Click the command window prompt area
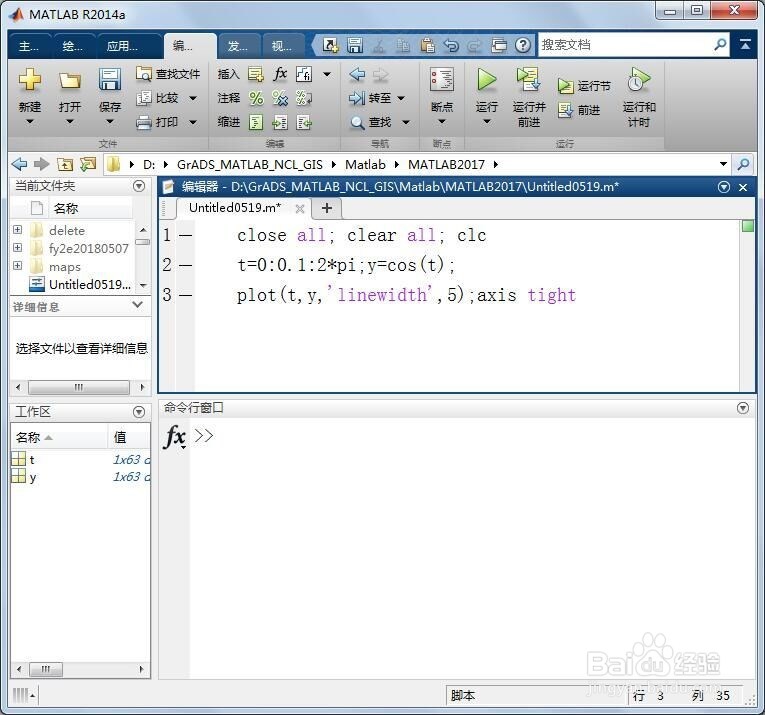The width and height of the screenshot is (765, 715). click(x=471, y=548)
